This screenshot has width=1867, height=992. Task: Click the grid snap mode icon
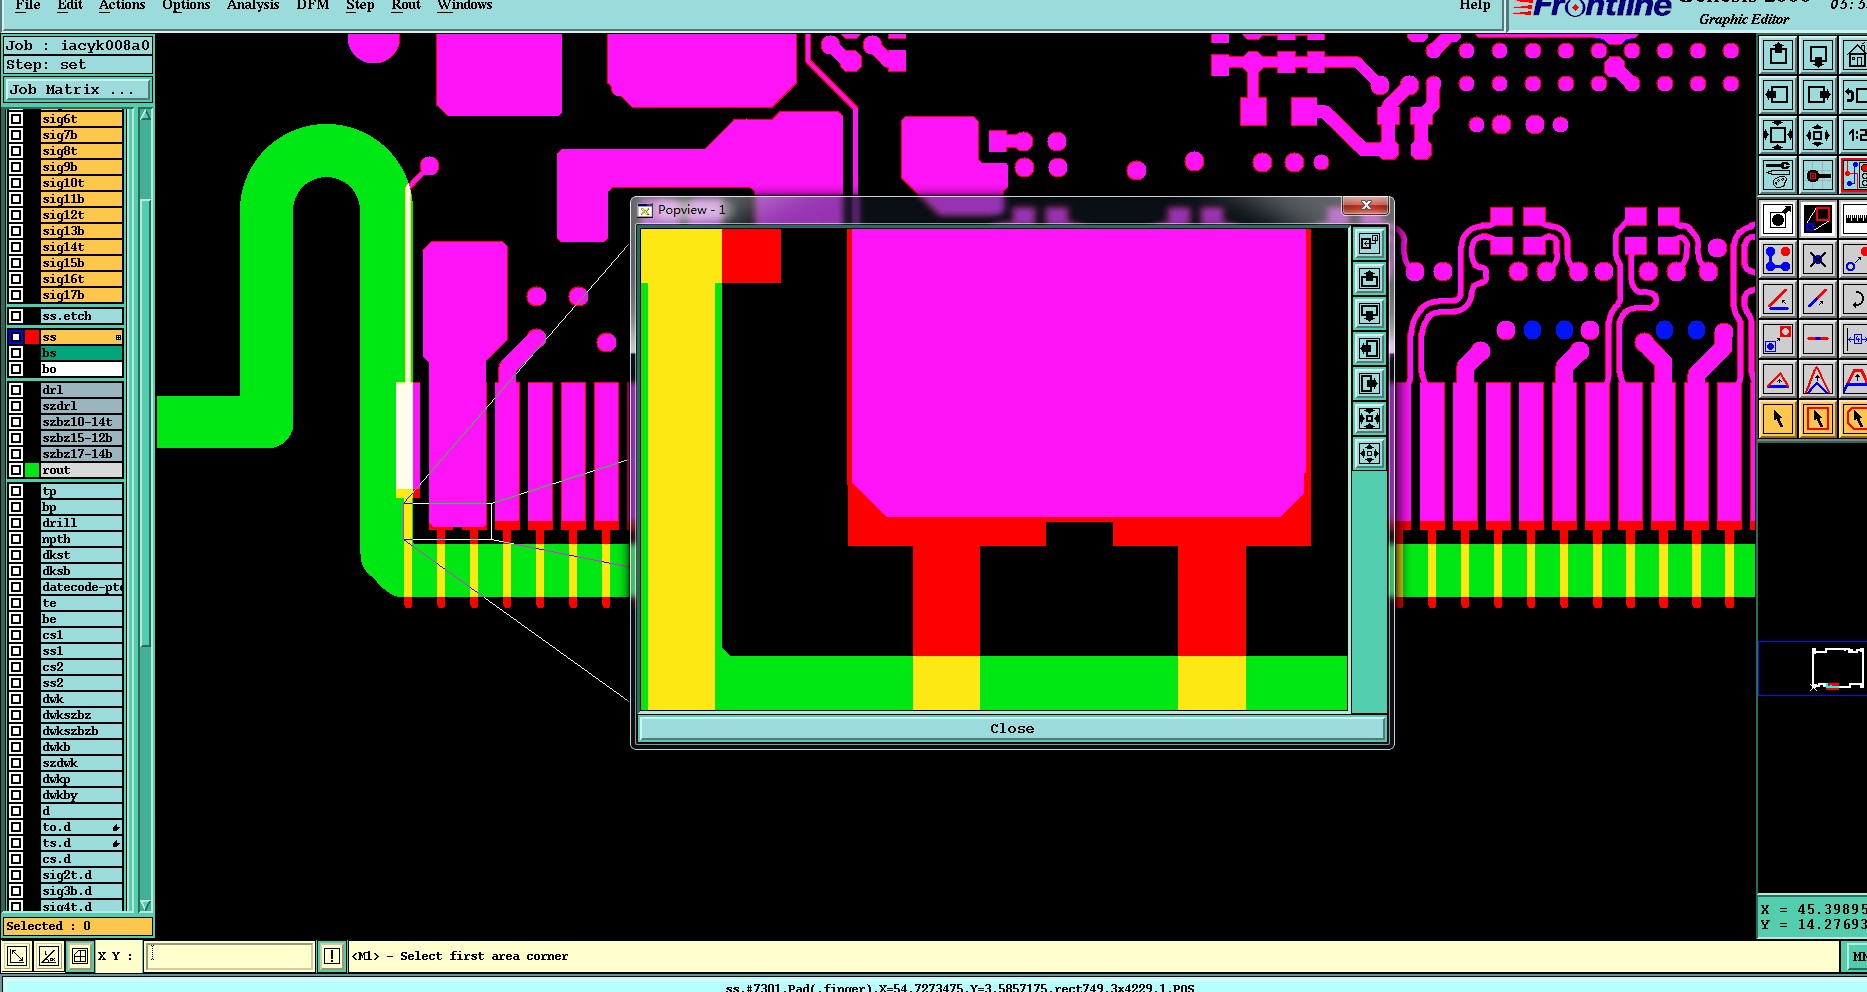click(x=79, y=957)
